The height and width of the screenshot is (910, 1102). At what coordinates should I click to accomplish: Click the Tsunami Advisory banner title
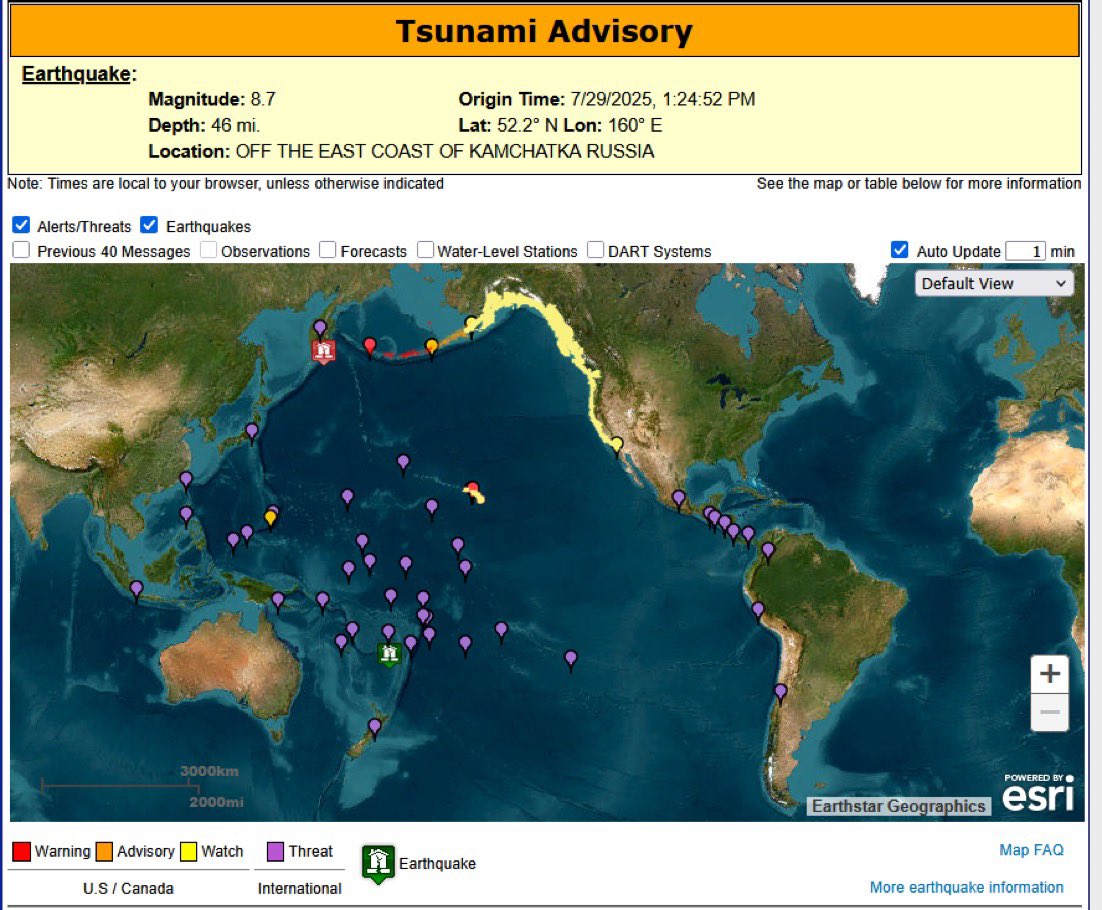pos(544,32)
